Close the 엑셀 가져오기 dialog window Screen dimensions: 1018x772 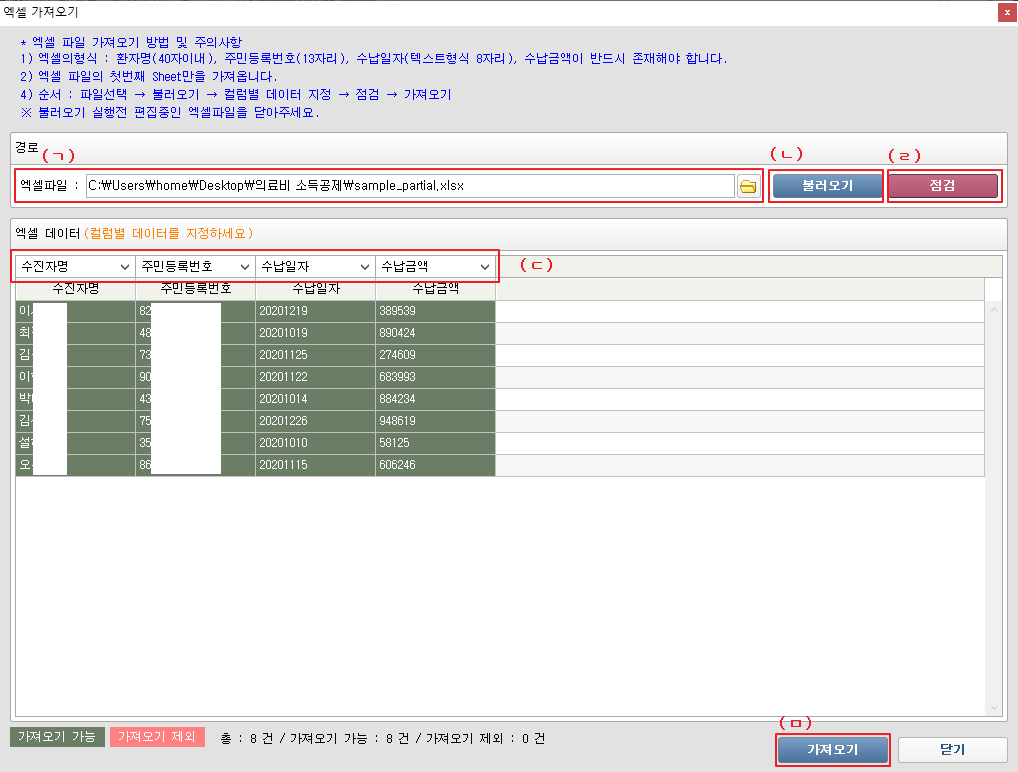[x=1005, y=12]
